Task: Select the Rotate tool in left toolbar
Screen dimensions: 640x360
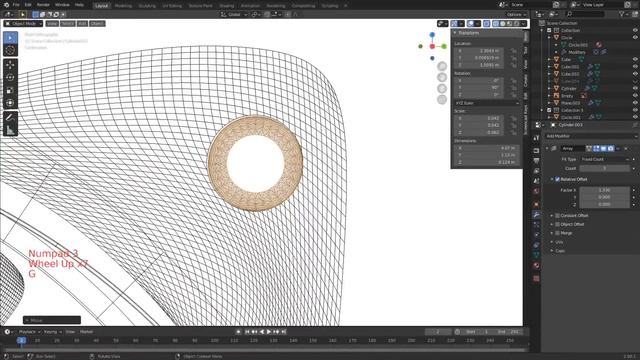Action: click(11, 77)
